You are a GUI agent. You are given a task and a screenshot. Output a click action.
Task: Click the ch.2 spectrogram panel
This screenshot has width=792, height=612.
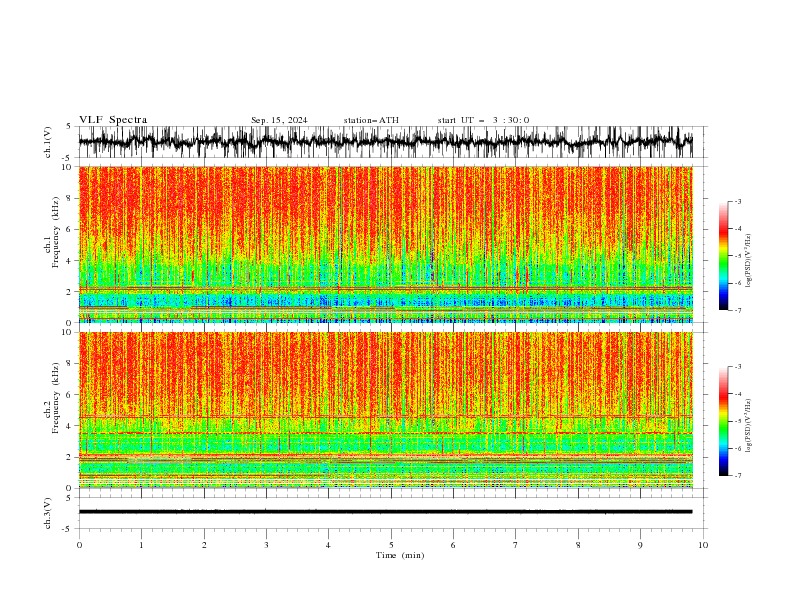[x=385, y=410]
